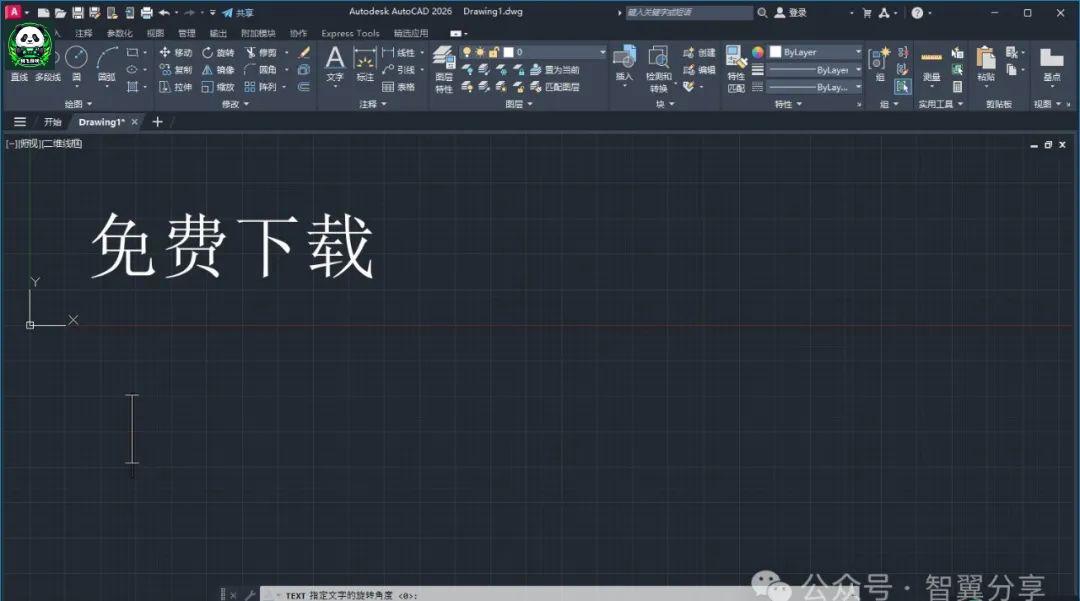Click the object color wheel swatch

758,52
